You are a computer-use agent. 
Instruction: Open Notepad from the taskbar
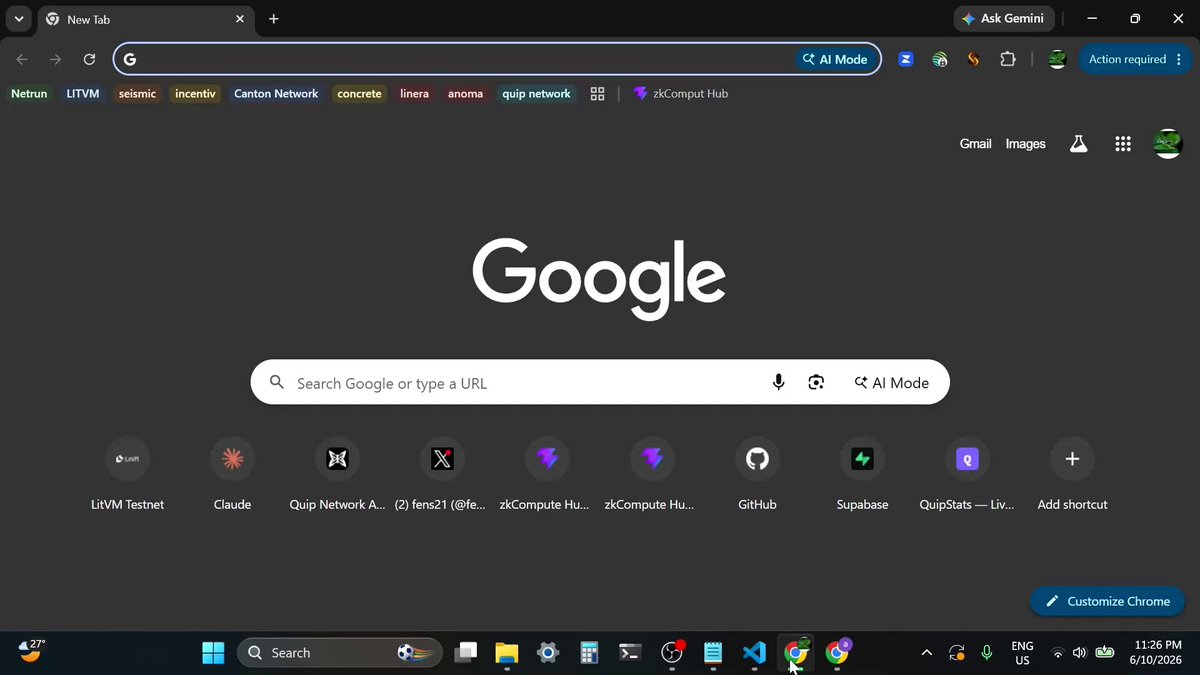click(712, 653)
